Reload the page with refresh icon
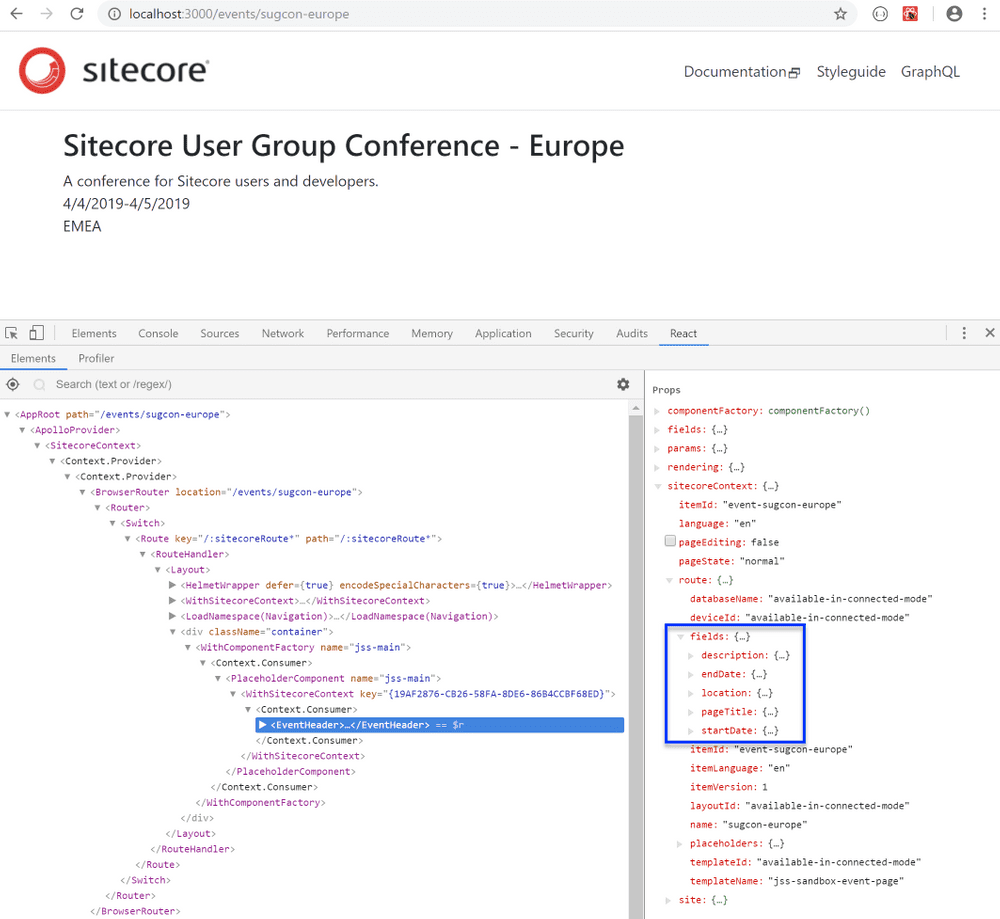 pyautogui.click(x=77, y=13)
